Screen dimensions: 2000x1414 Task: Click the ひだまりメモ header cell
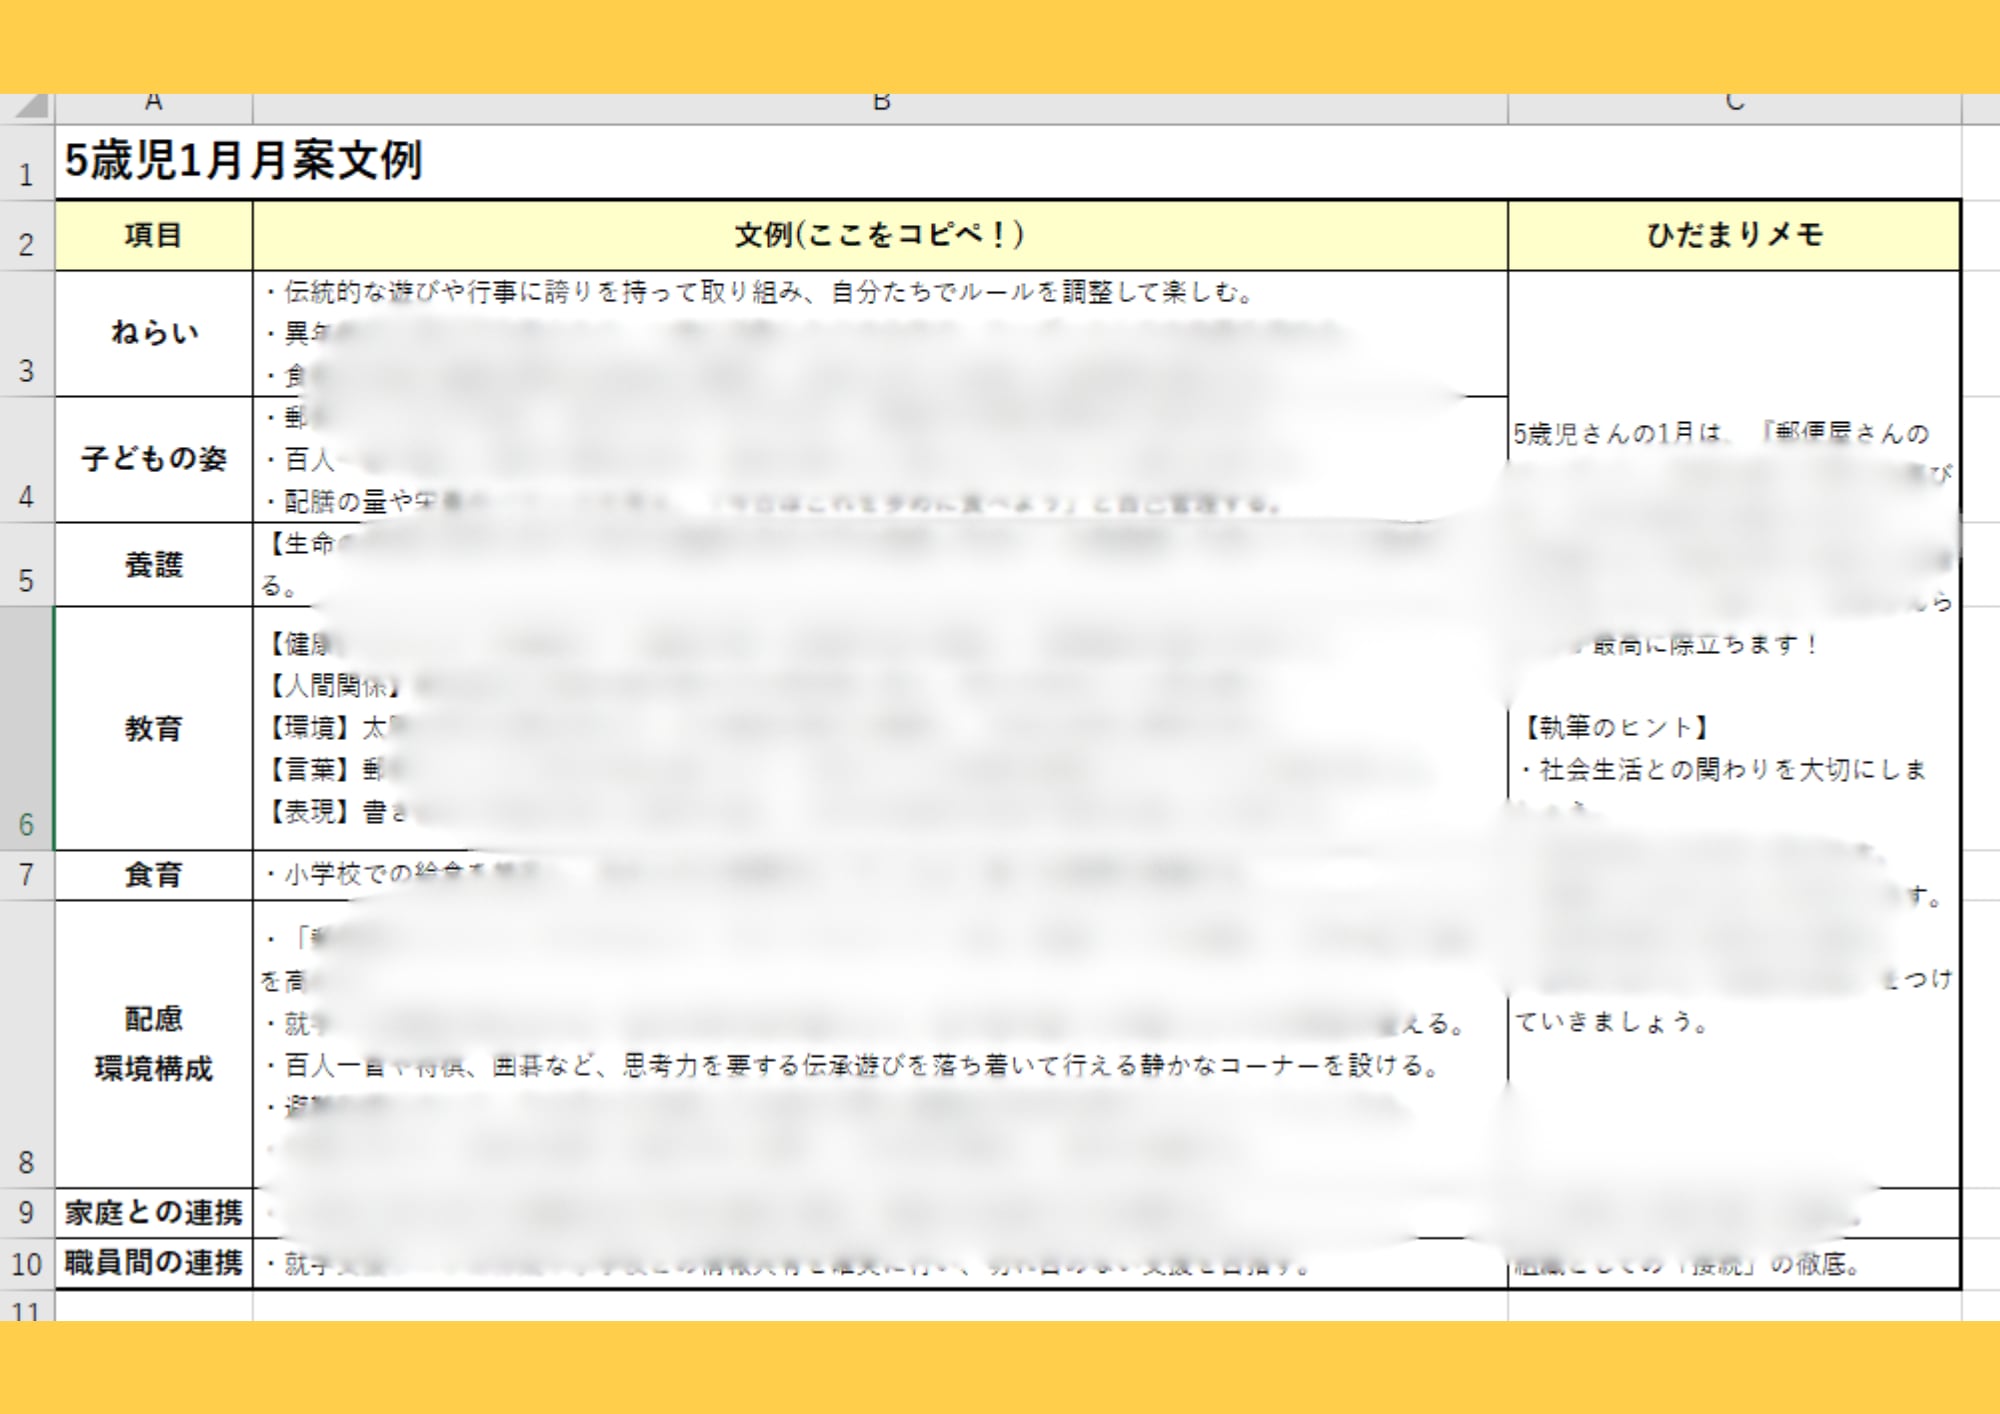(1734, 236)
